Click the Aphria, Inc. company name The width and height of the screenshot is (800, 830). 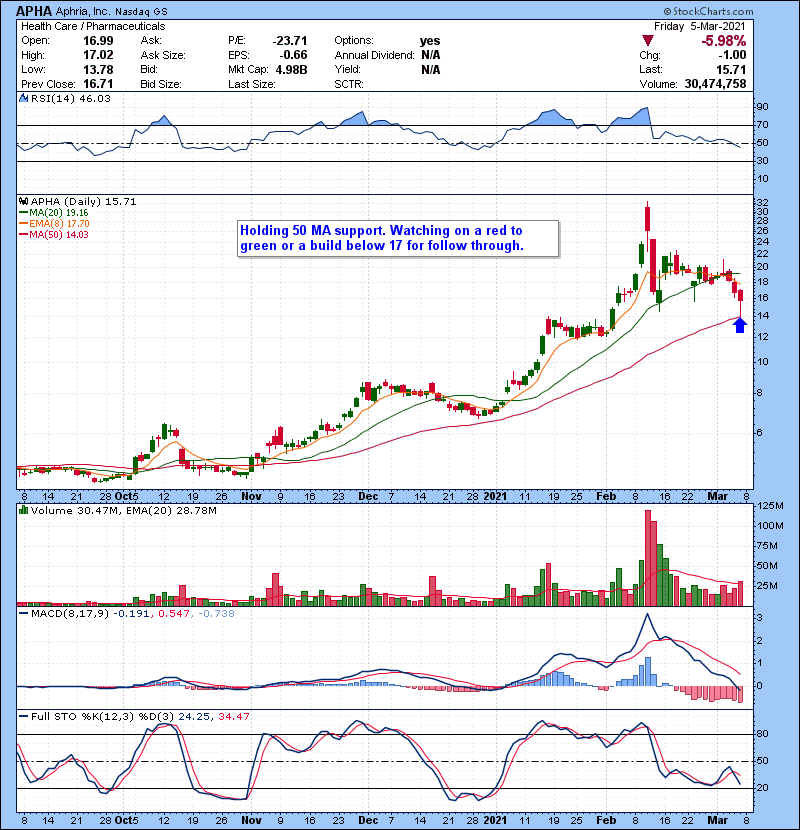coord(82,12)
